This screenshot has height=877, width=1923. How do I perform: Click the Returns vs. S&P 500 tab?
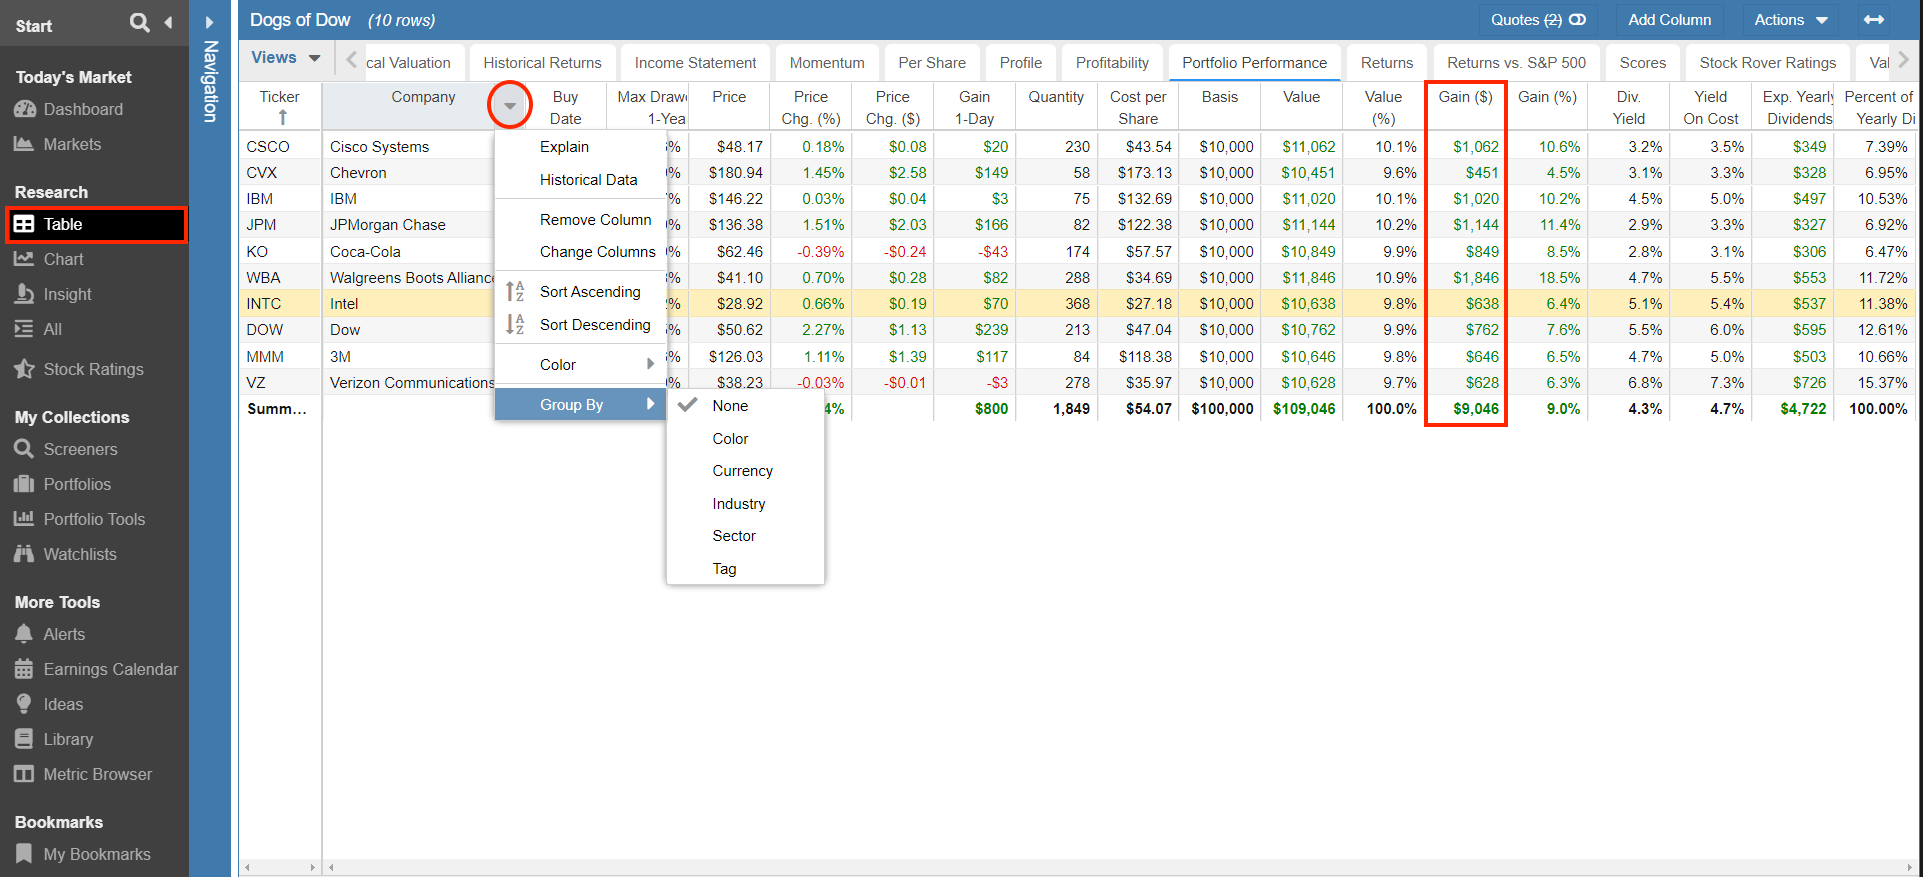[x=1516, y=63]
